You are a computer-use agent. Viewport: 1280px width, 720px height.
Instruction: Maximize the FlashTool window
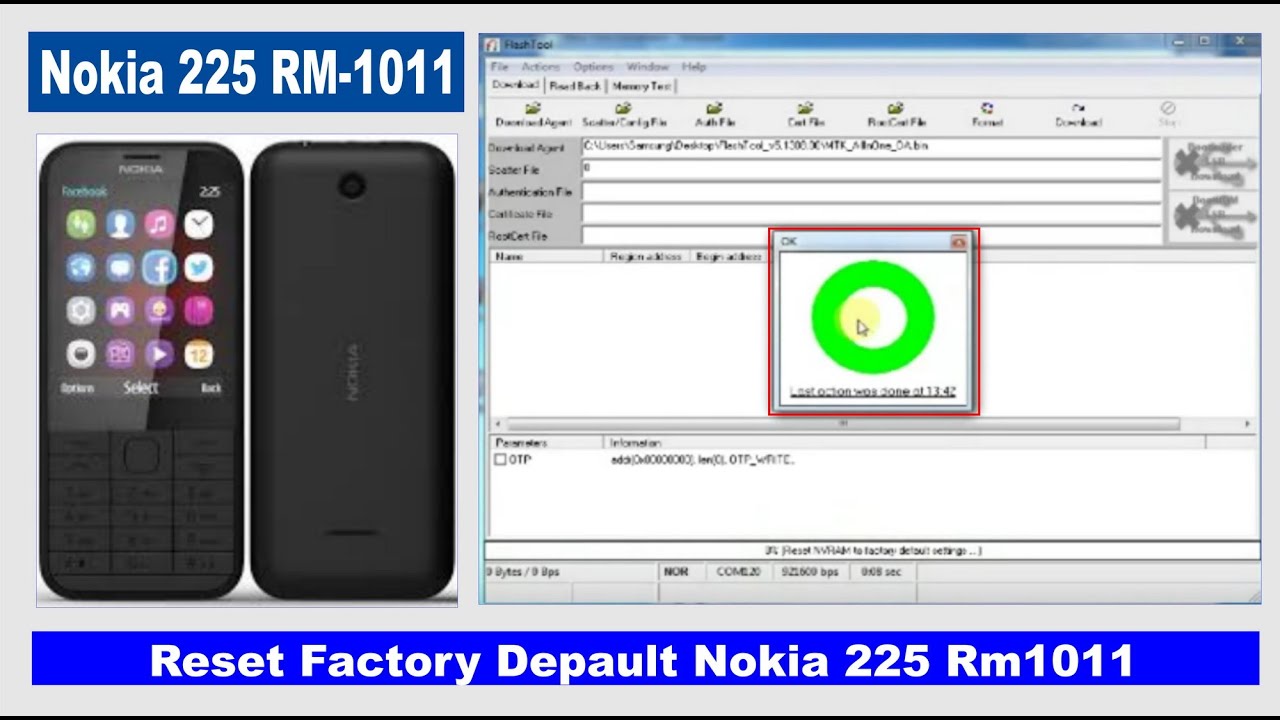click(1204, 42)
